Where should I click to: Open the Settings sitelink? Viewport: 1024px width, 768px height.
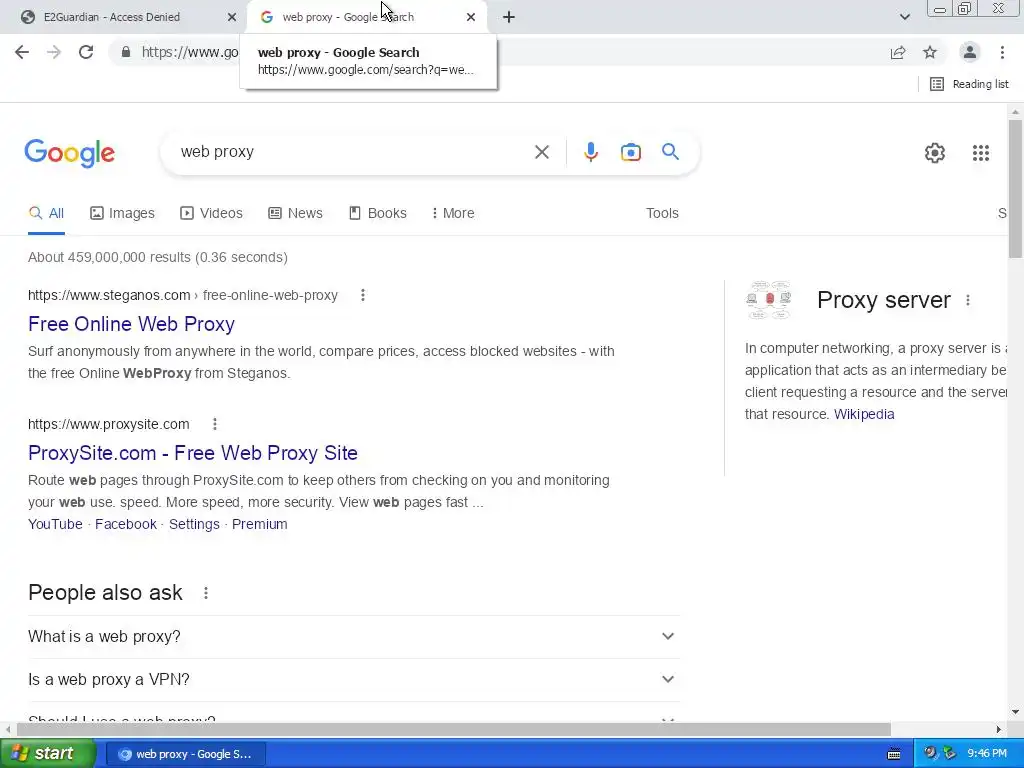point(194,524)
